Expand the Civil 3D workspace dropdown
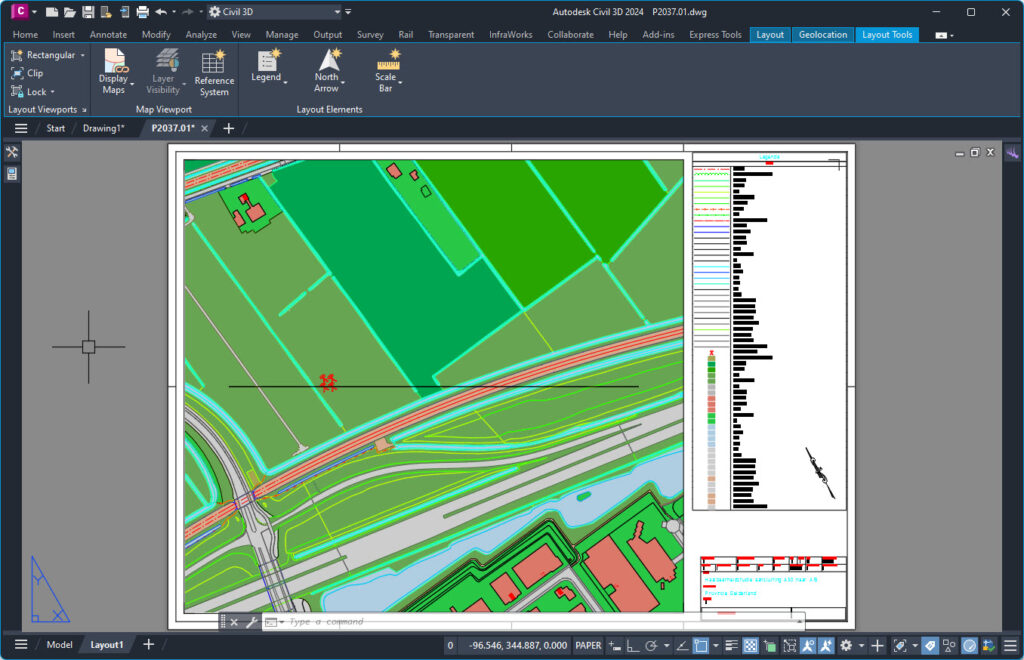This screenshot has height=660, width=1024. pos(337,12)
